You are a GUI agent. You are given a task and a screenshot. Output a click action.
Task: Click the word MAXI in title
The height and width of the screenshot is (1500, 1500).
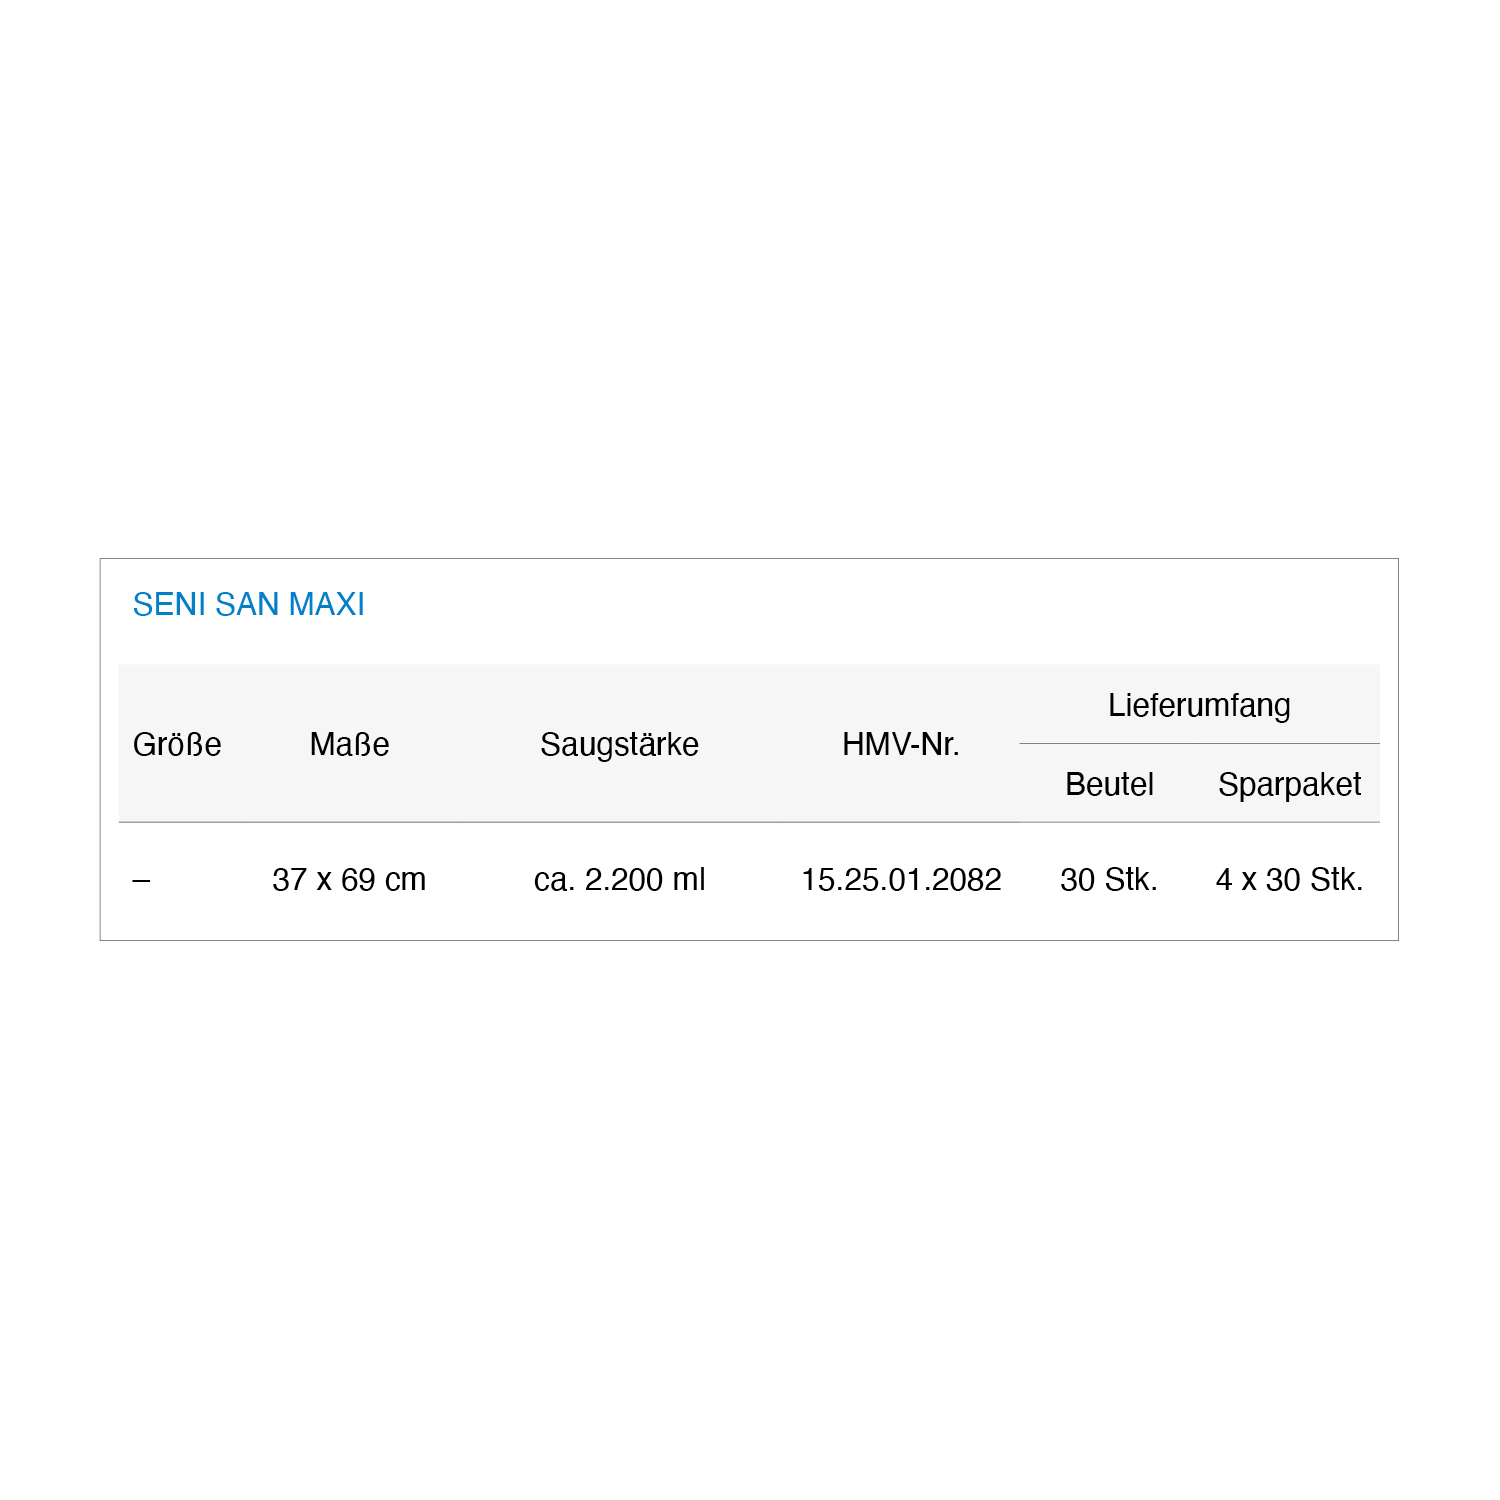[326, 604]
